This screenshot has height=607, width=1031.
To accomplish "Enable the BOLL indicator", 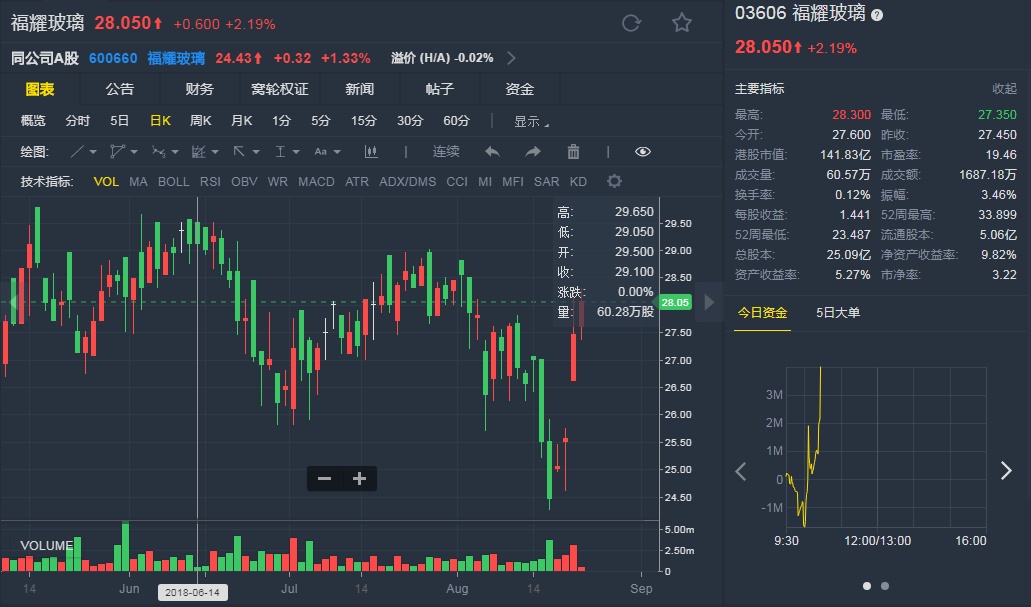I will (173, 182).
